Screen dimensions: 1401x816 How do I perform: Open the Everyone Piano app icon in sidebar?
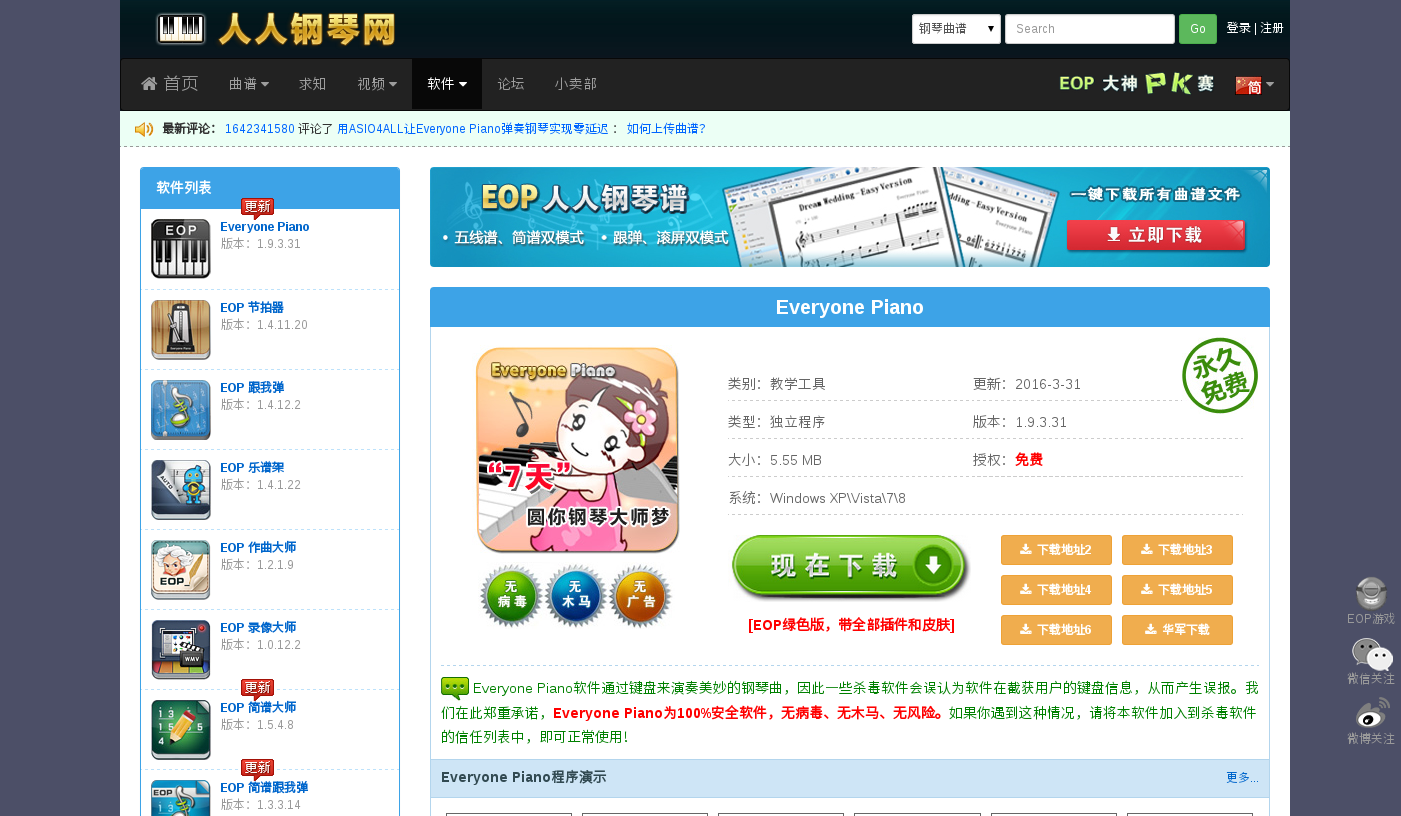[181, 249]
